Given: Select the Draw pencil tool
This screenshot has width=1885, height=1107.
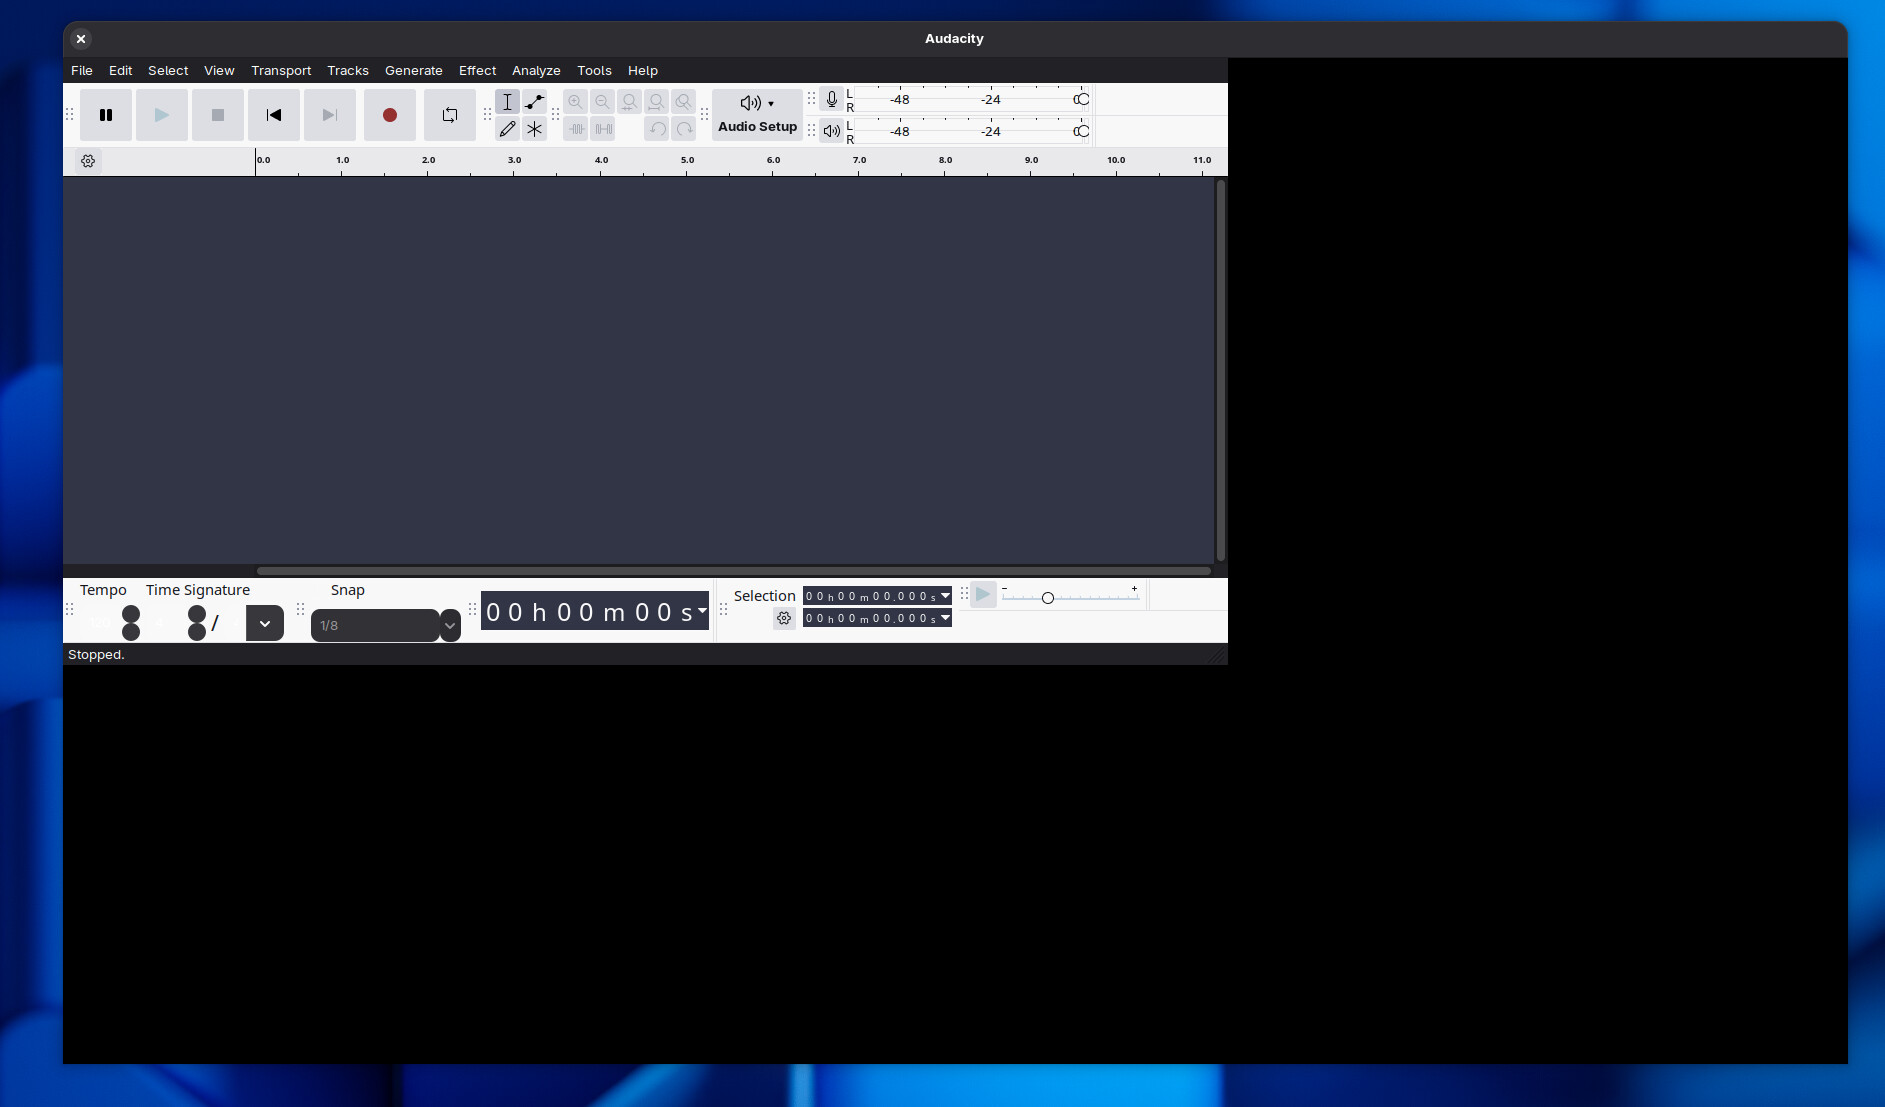Looking at the screenshot, I should (508, 129).
